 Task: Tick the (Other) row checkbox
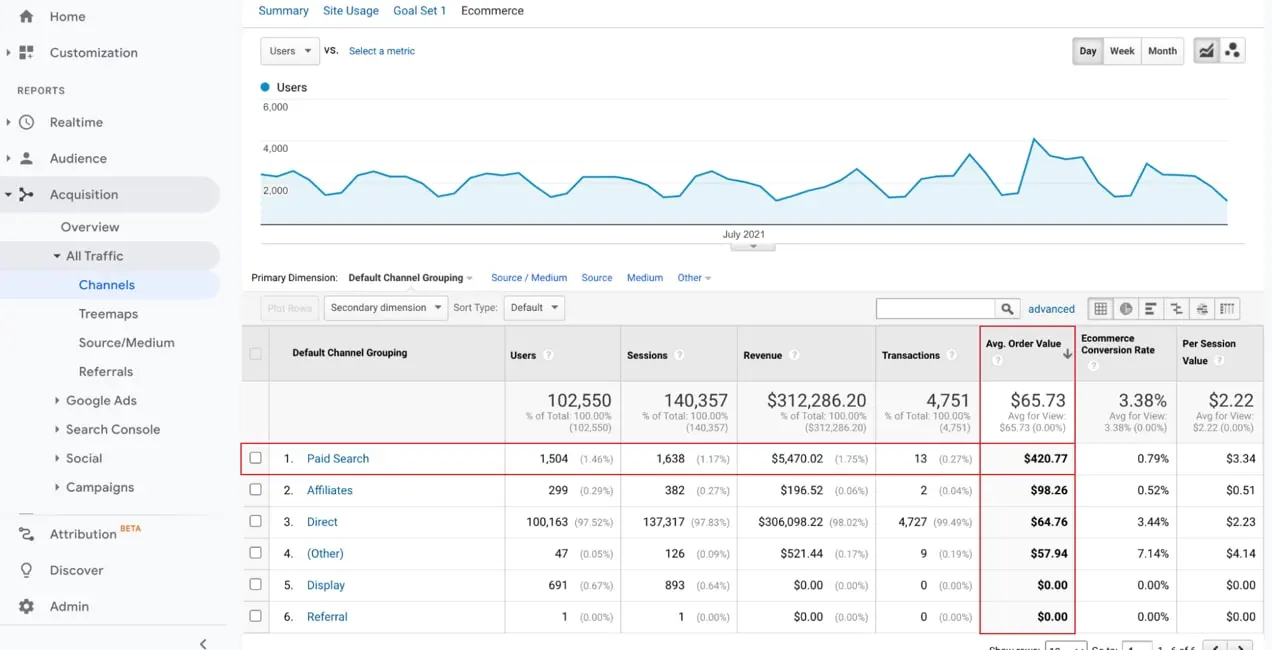[x=256, y=553]
